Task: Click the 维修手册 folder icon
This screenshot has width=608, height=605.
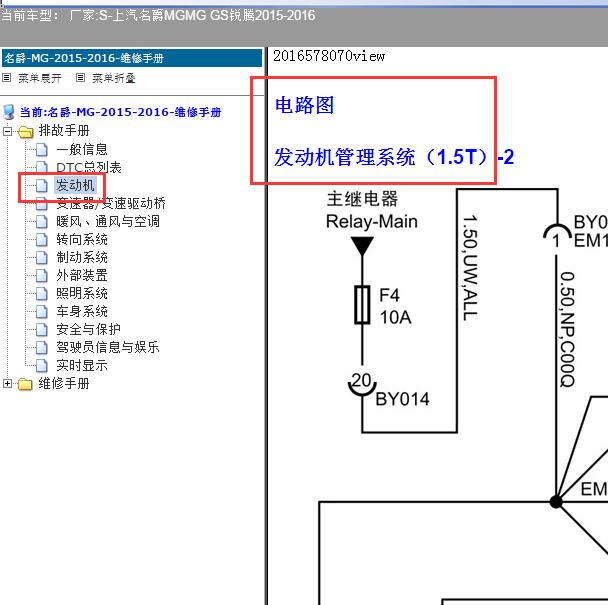Action: (26, 384)
